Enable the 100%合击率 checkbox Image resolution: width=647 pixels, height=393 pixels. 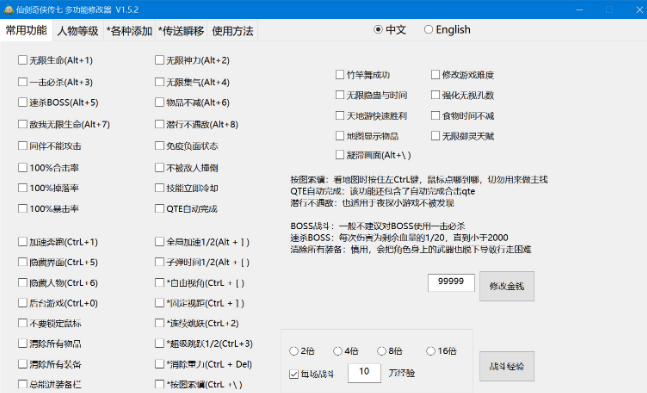23,168
